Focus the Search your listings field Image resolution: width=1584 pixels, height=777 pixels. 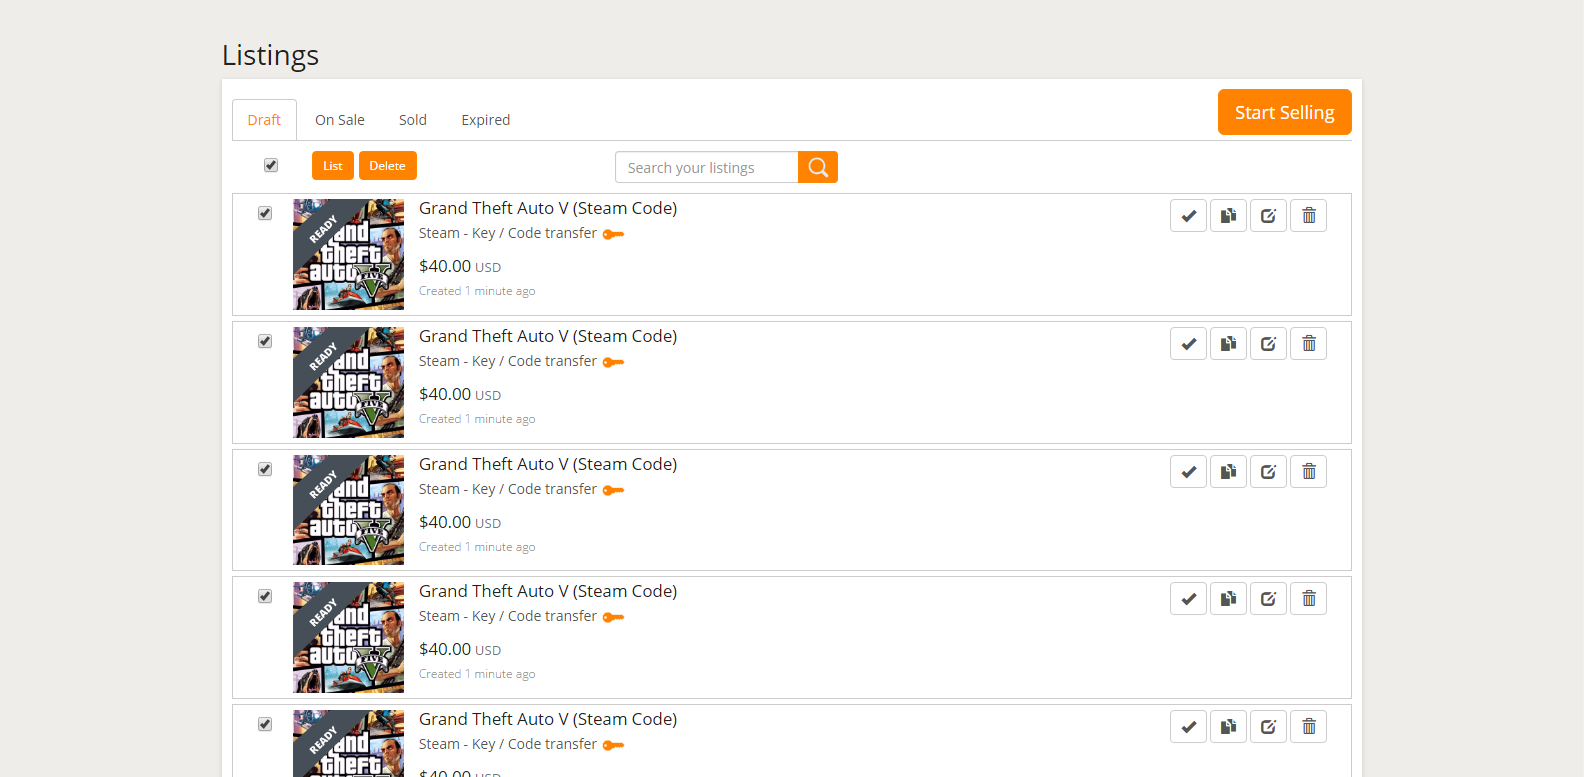[x=706, y=167]
